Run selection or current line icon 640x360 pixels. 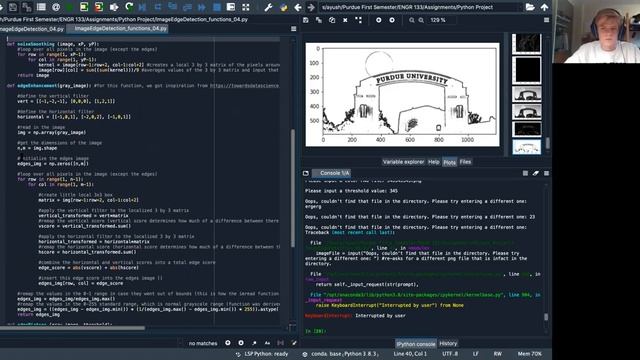[114, 7]
